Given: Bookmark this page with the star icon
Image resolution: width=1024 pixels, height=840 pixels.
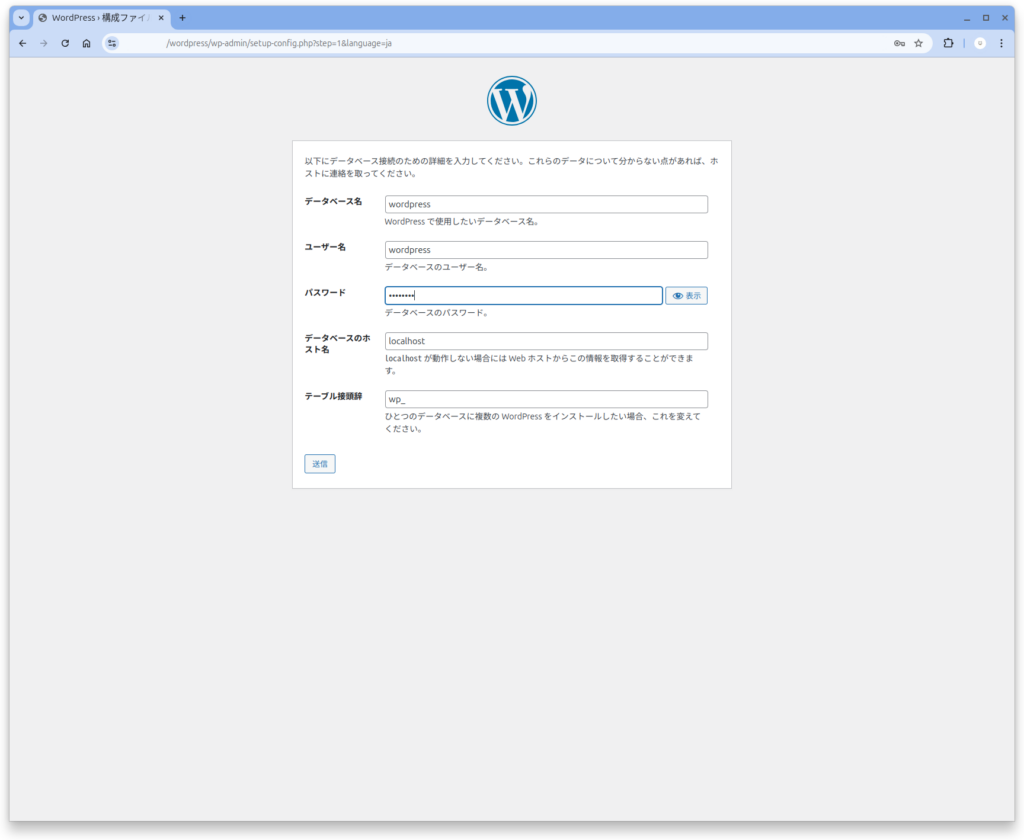Looking at the screenshot, I should 919,43.
